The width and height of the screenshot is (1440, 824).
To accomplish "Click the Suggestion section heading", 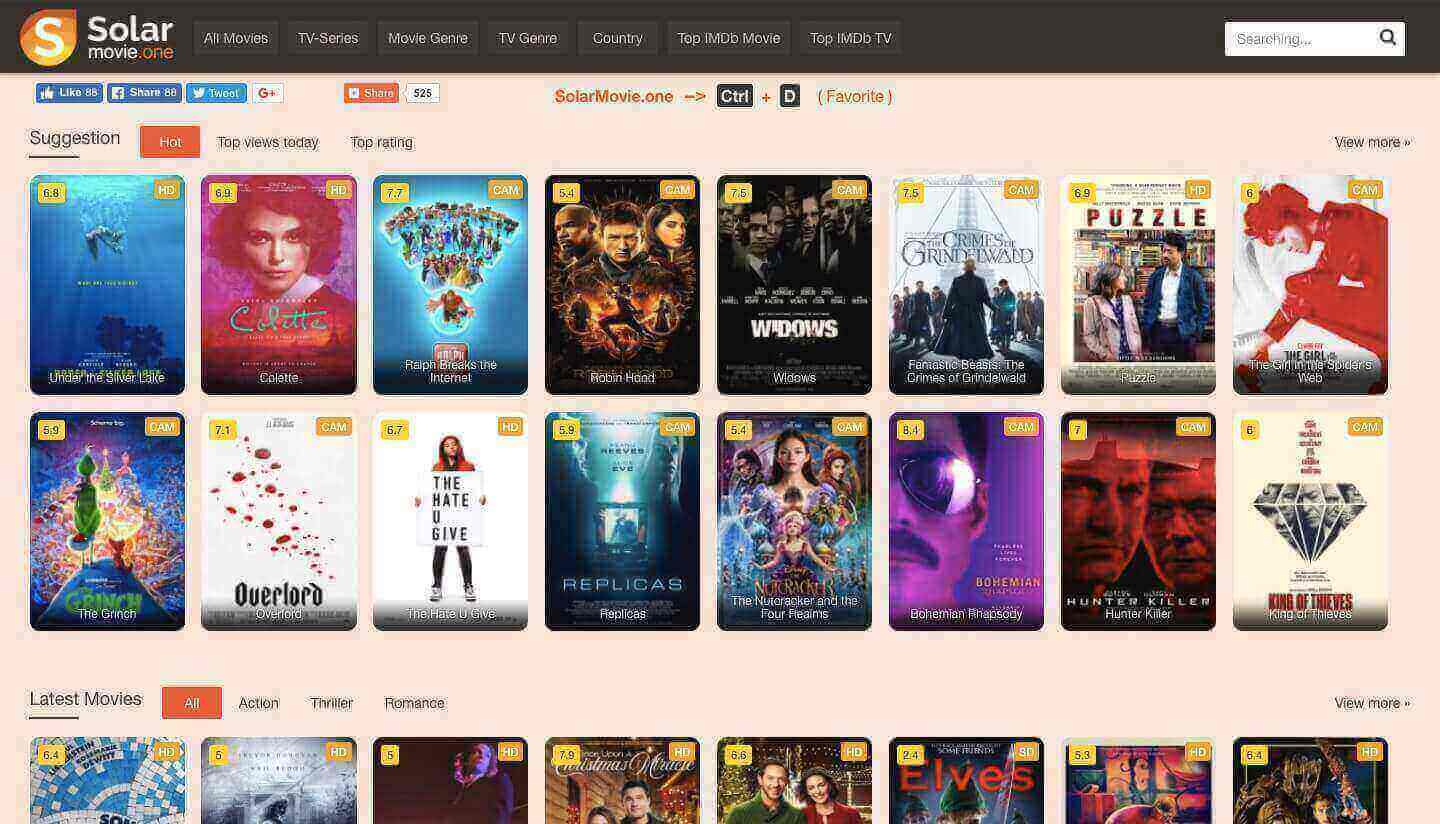I will (75, 138).
